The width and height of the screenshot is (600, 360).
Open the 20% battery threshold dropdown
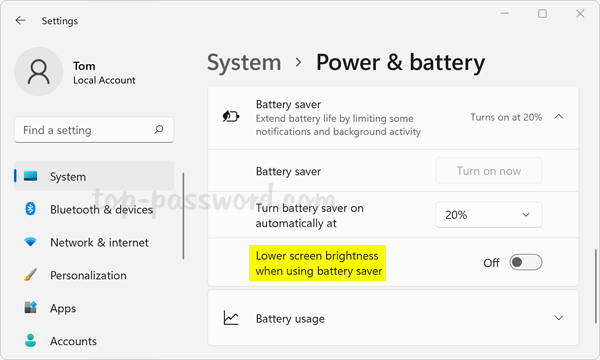489,215
